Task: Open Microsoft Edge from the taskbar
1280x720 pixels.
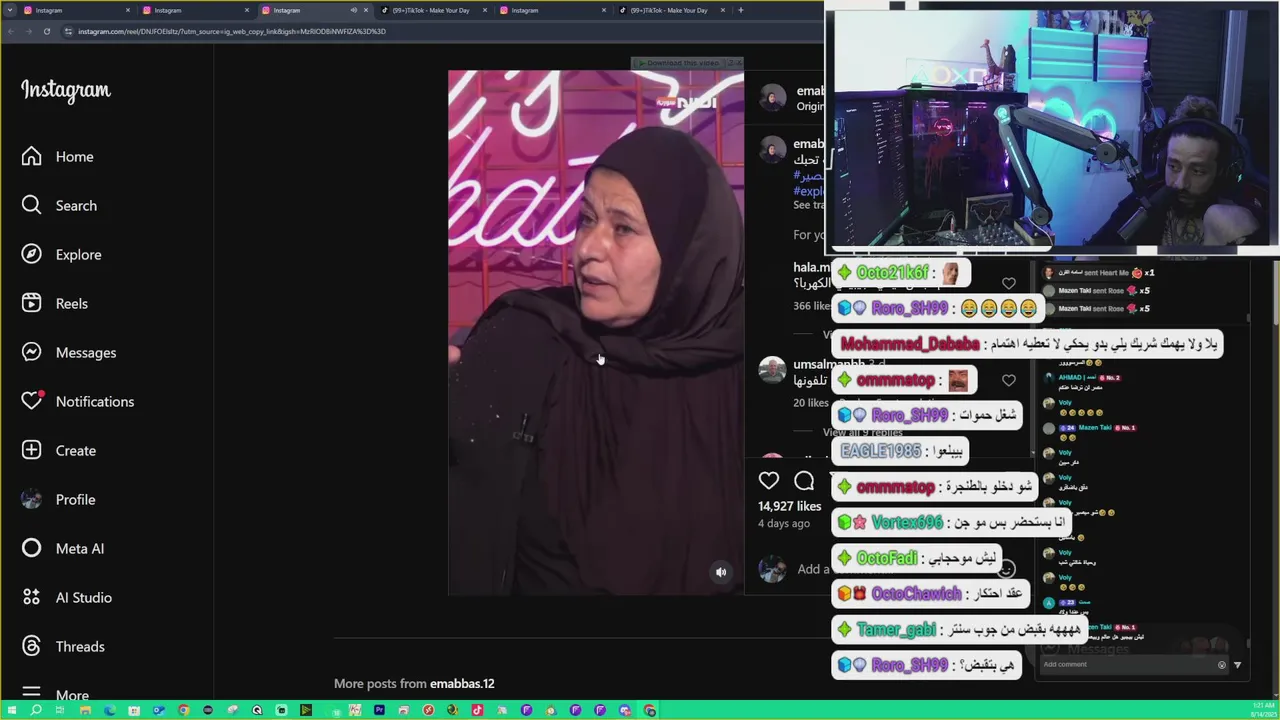Action: point(109,710)
